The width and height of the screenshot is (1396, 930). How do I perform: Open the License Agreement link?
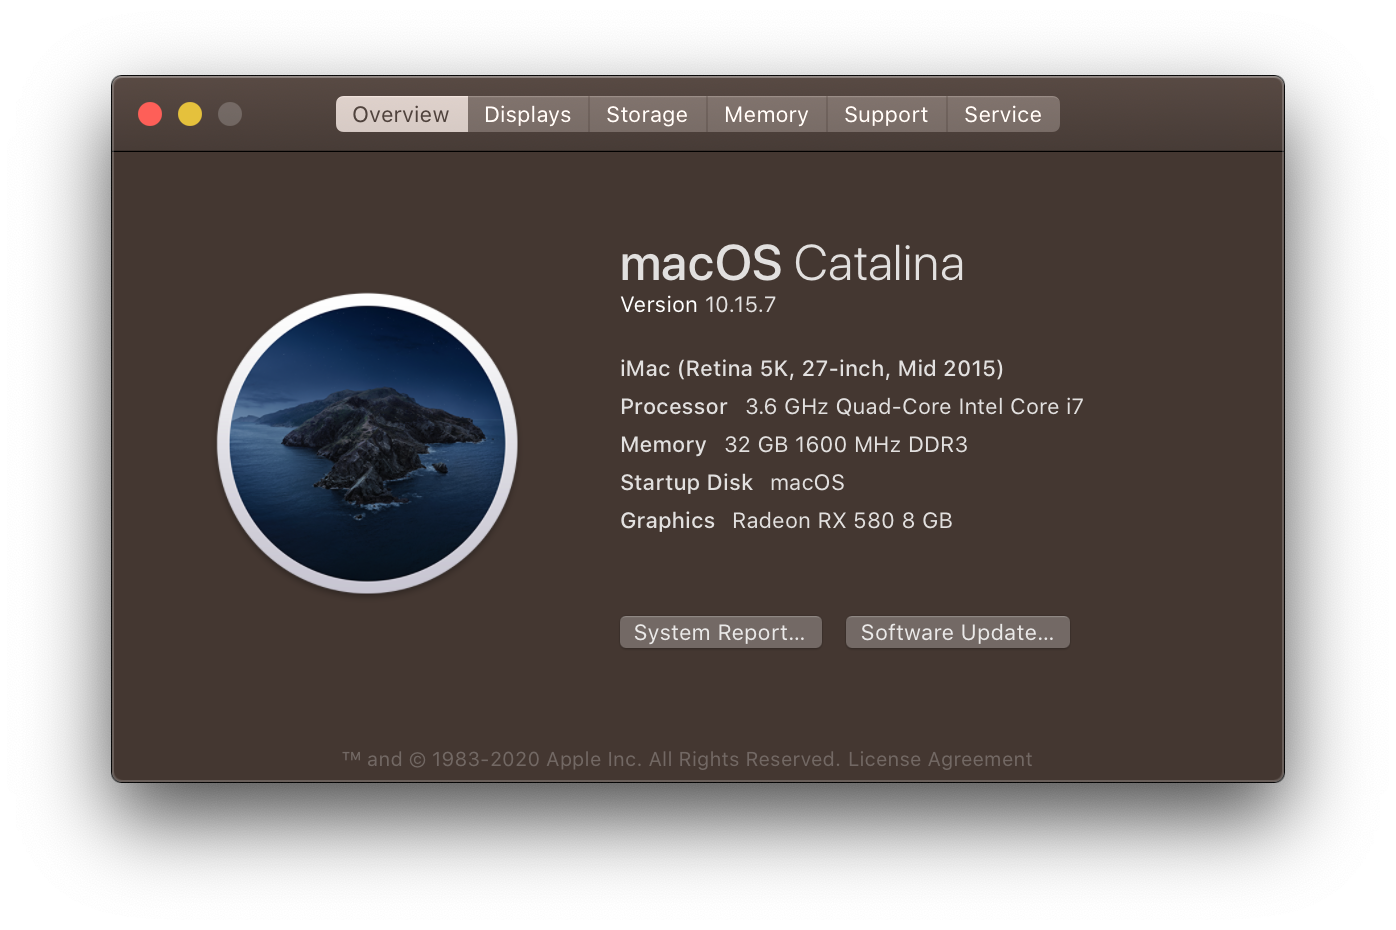(940, 759)
